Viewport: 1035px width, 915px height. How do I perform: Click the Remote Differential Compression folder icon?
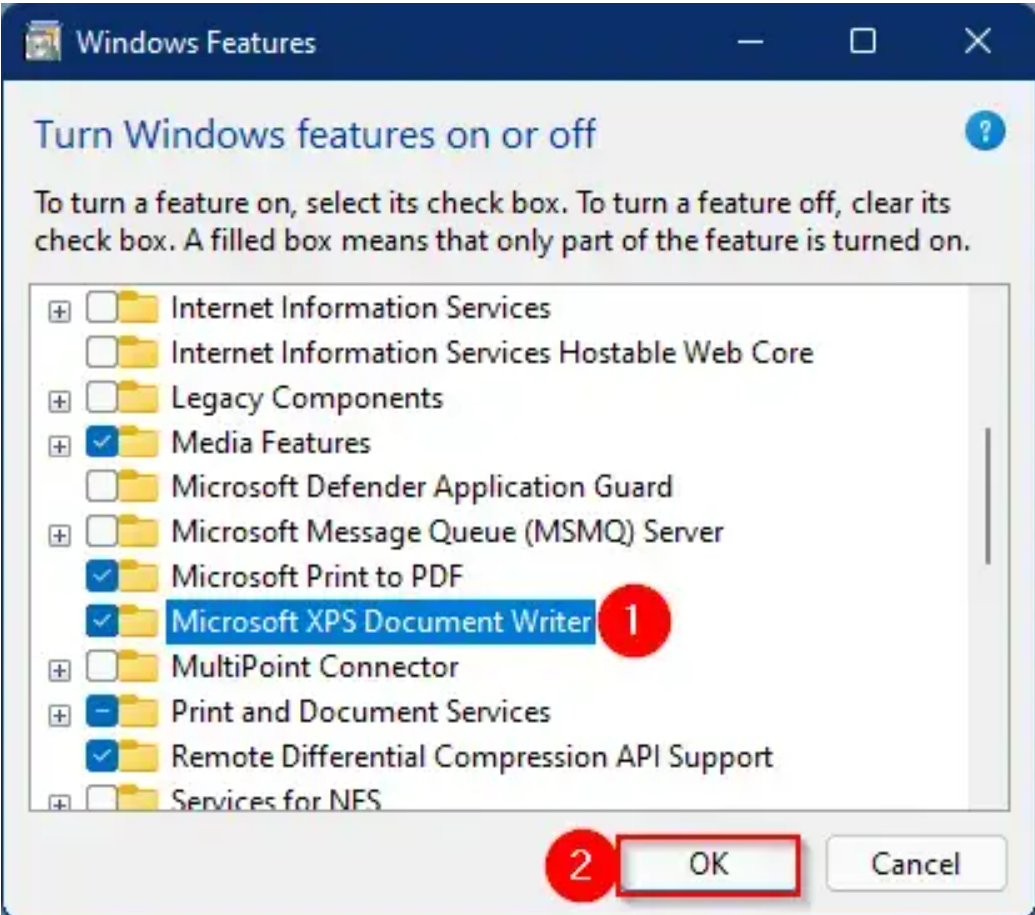(x=139, y=756)
